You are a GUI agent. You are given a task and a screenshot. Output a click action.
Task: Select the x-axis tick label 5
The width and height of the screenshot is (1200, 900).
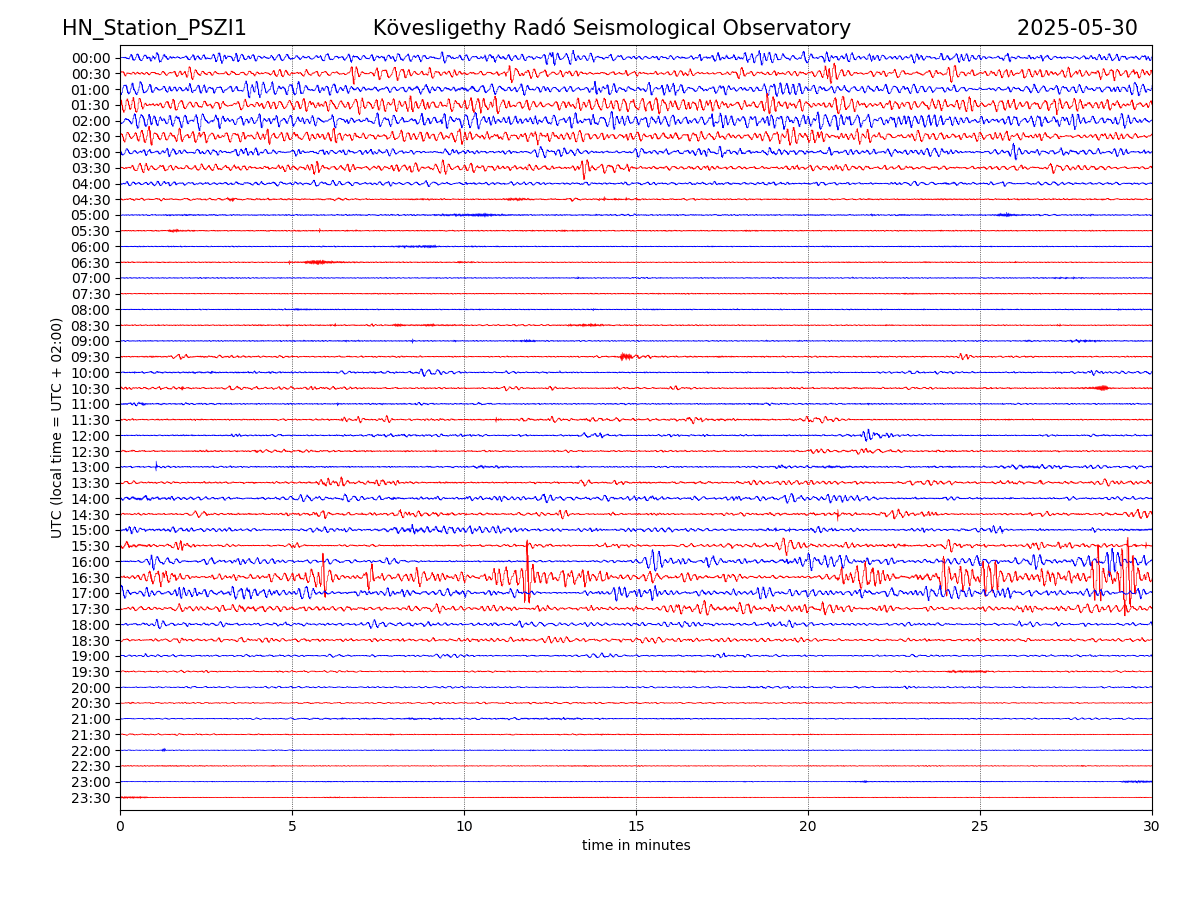292,827
